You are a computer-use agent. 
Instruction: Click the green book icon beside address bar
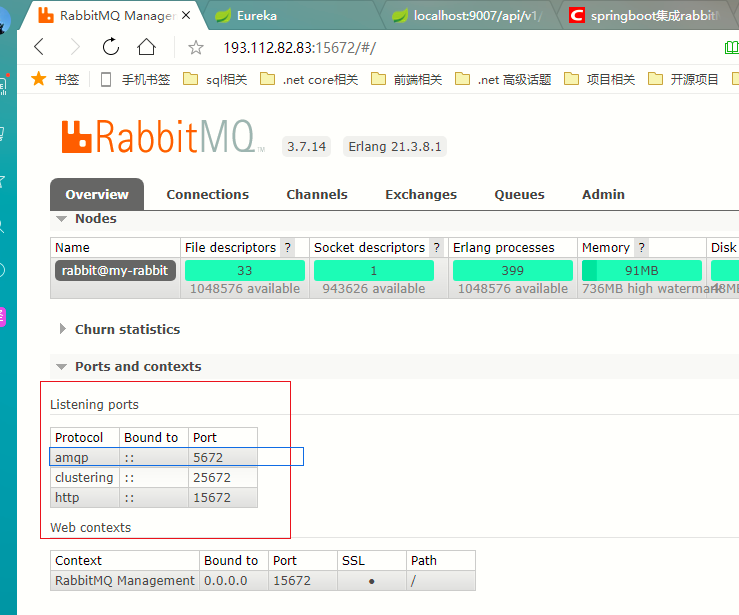tap(731, 48)
